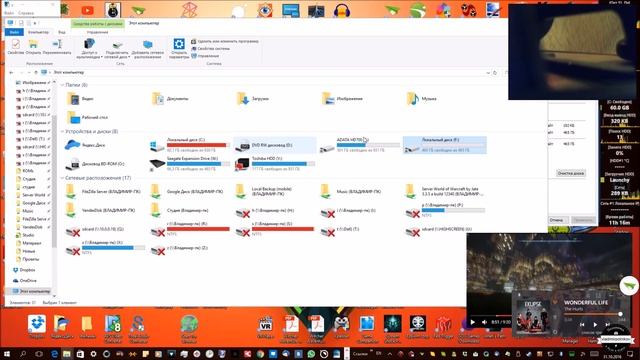
Task: Select OneDrive in the navigation pane
Action: pos(24,280)
